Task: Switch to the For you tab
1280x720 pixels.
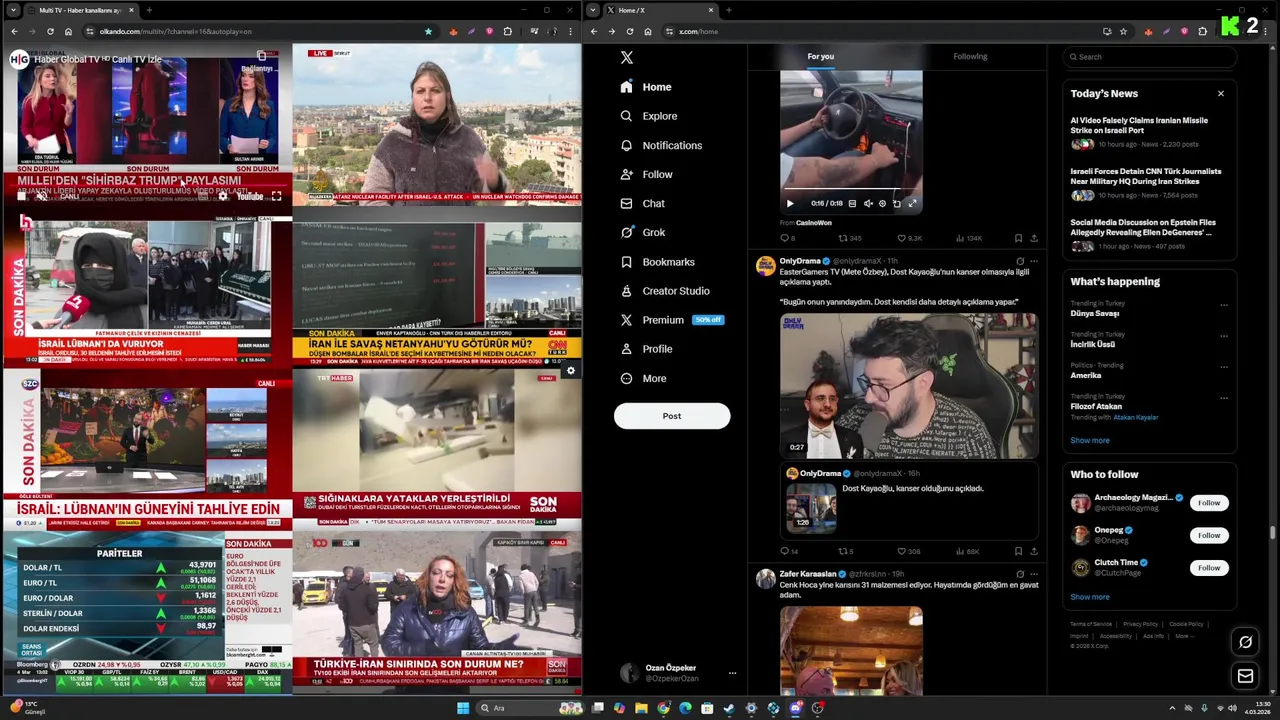Action: pyautogui.click(x=821, y=57)
